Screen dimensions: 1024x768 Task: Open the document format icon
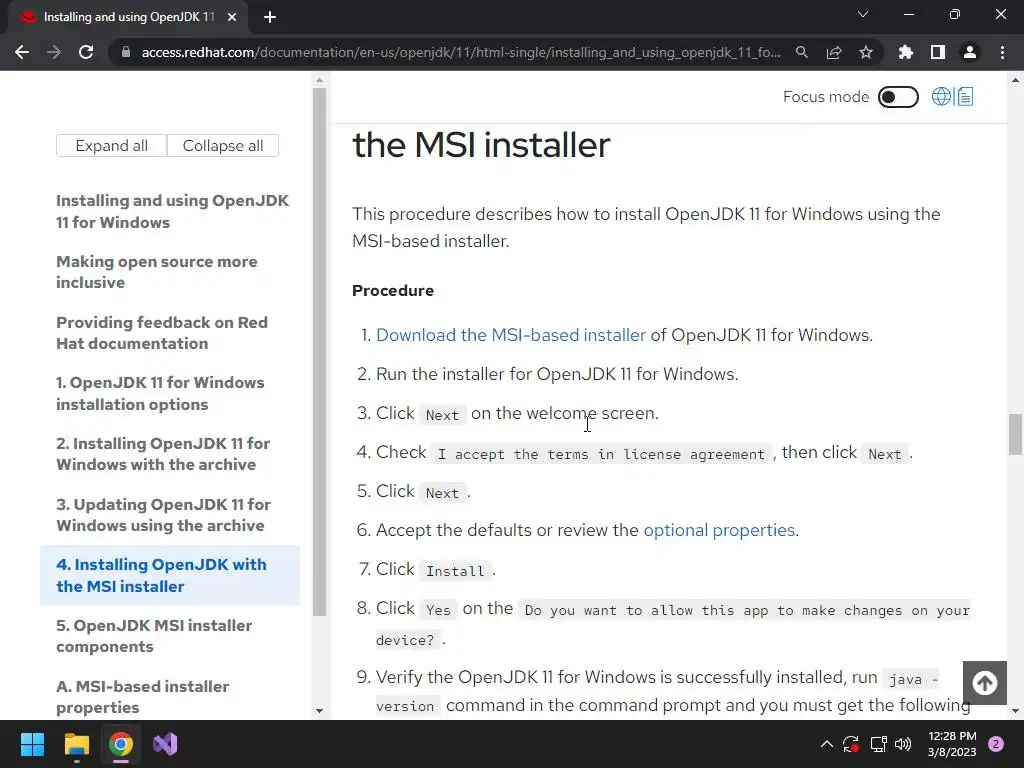click(x=965, y=97)
